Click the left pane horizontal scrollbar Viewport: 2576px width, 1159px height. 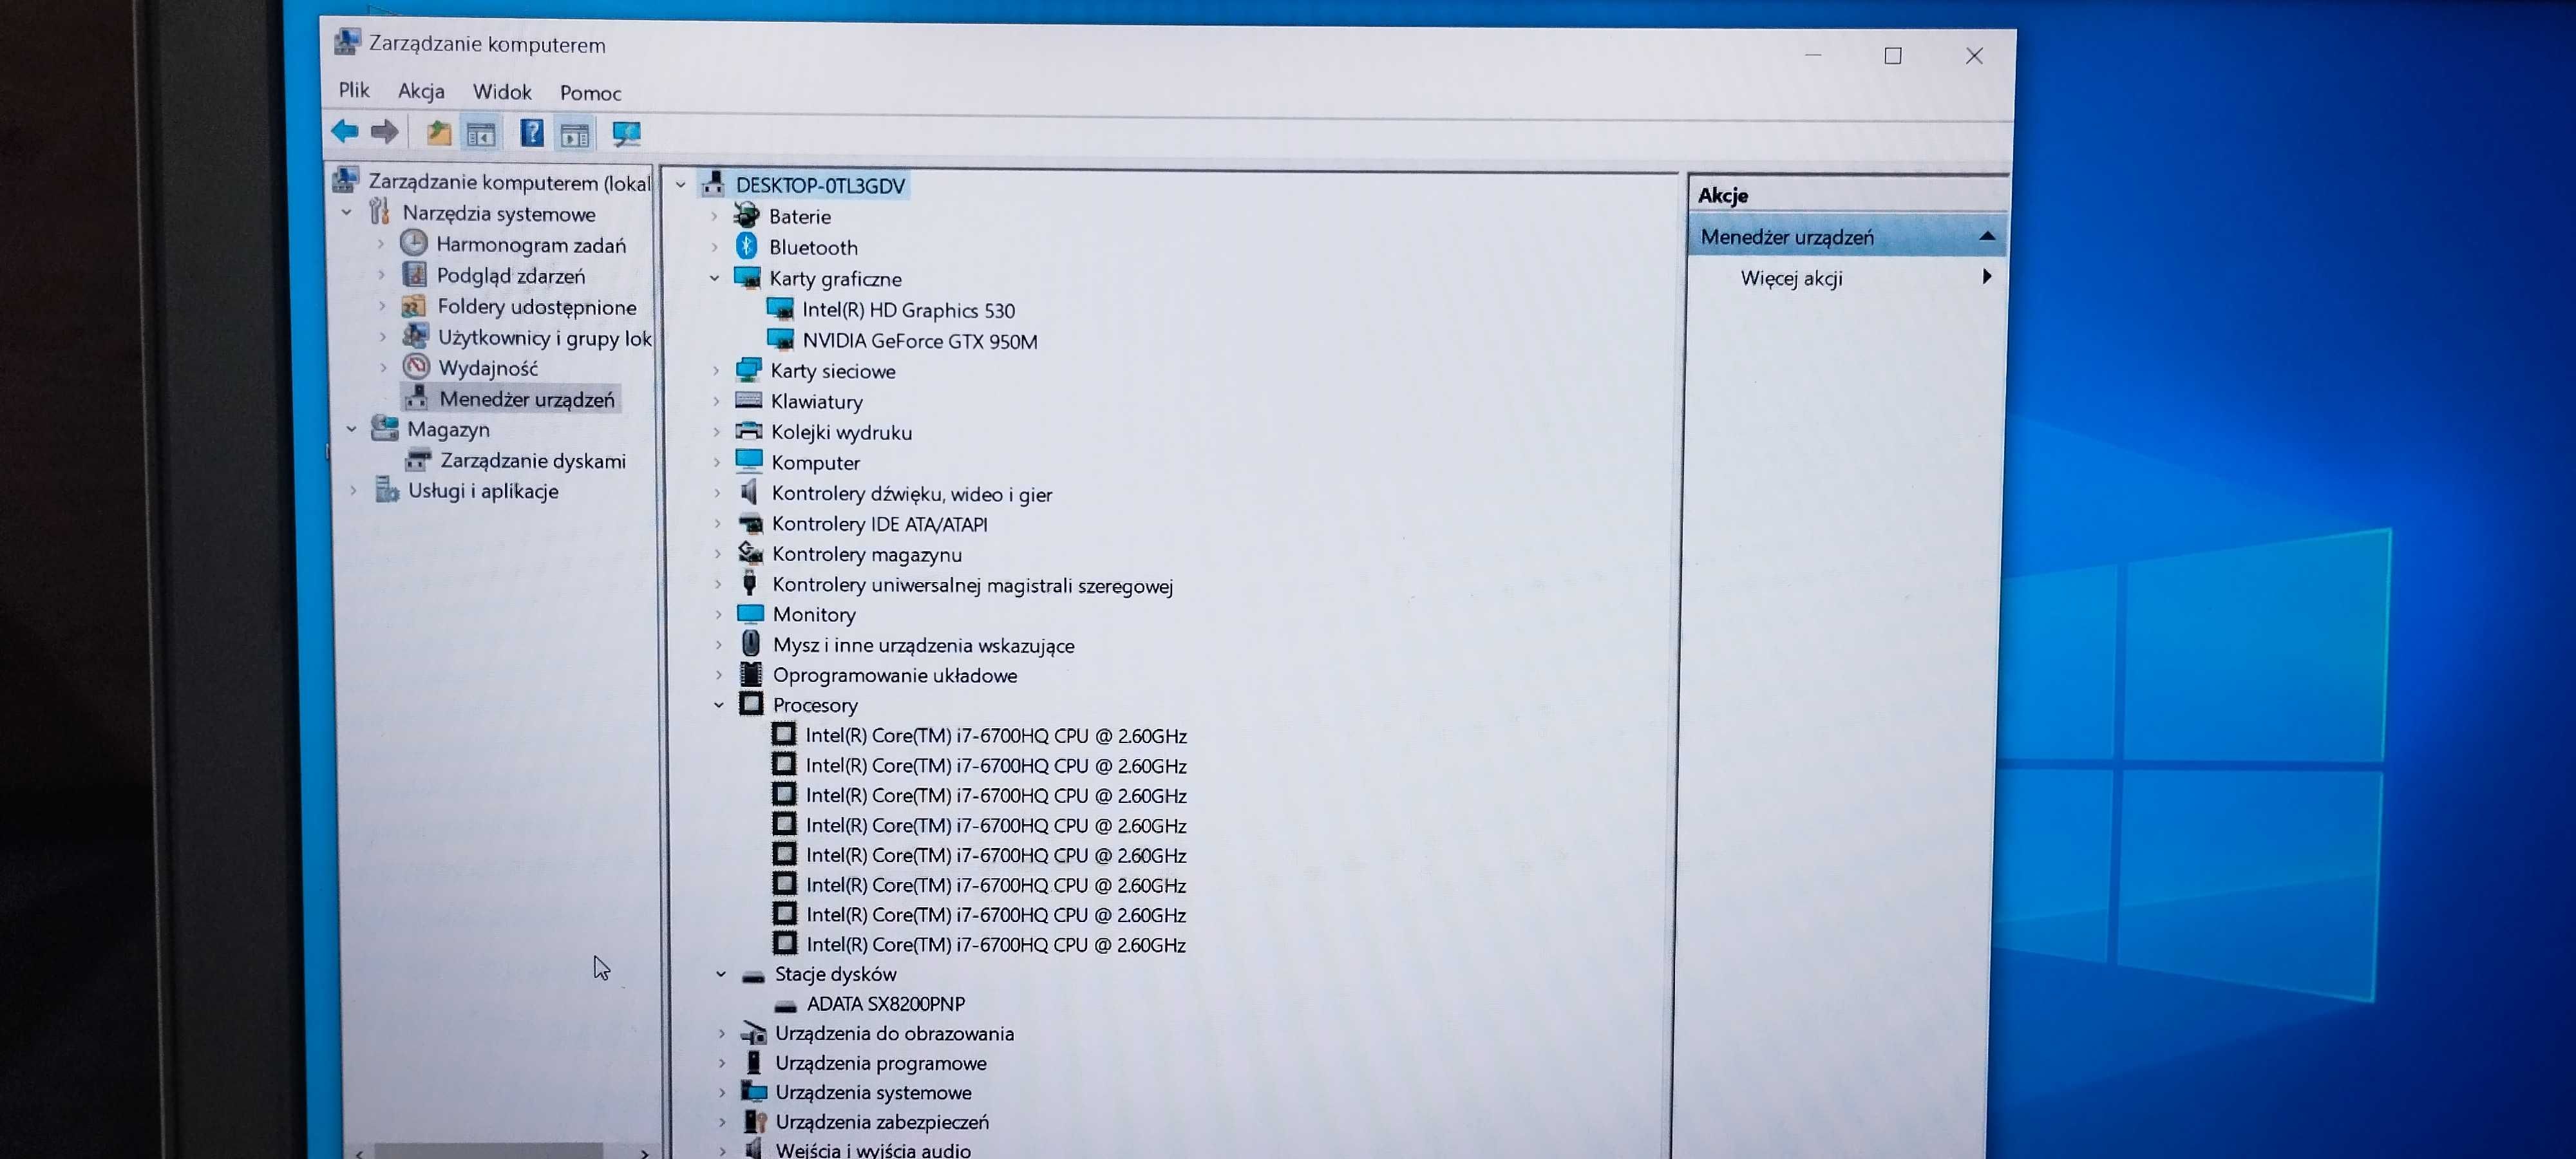coord(490,1152)
